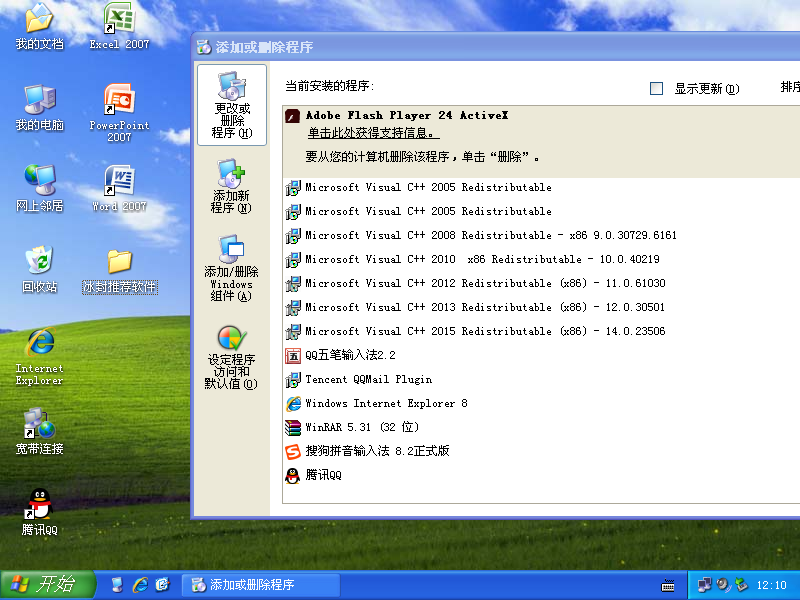Open the Excel 2007 desktop shortcut

tap(119, 27)
